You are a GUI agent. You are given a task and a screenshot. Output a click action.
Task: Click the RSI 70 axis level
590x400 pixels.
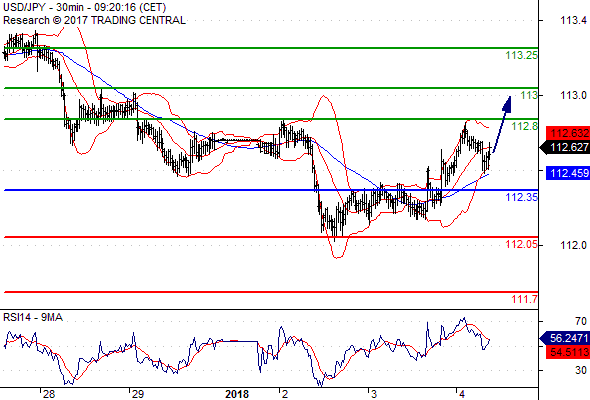pyautogui.click(x=581, y=321)
